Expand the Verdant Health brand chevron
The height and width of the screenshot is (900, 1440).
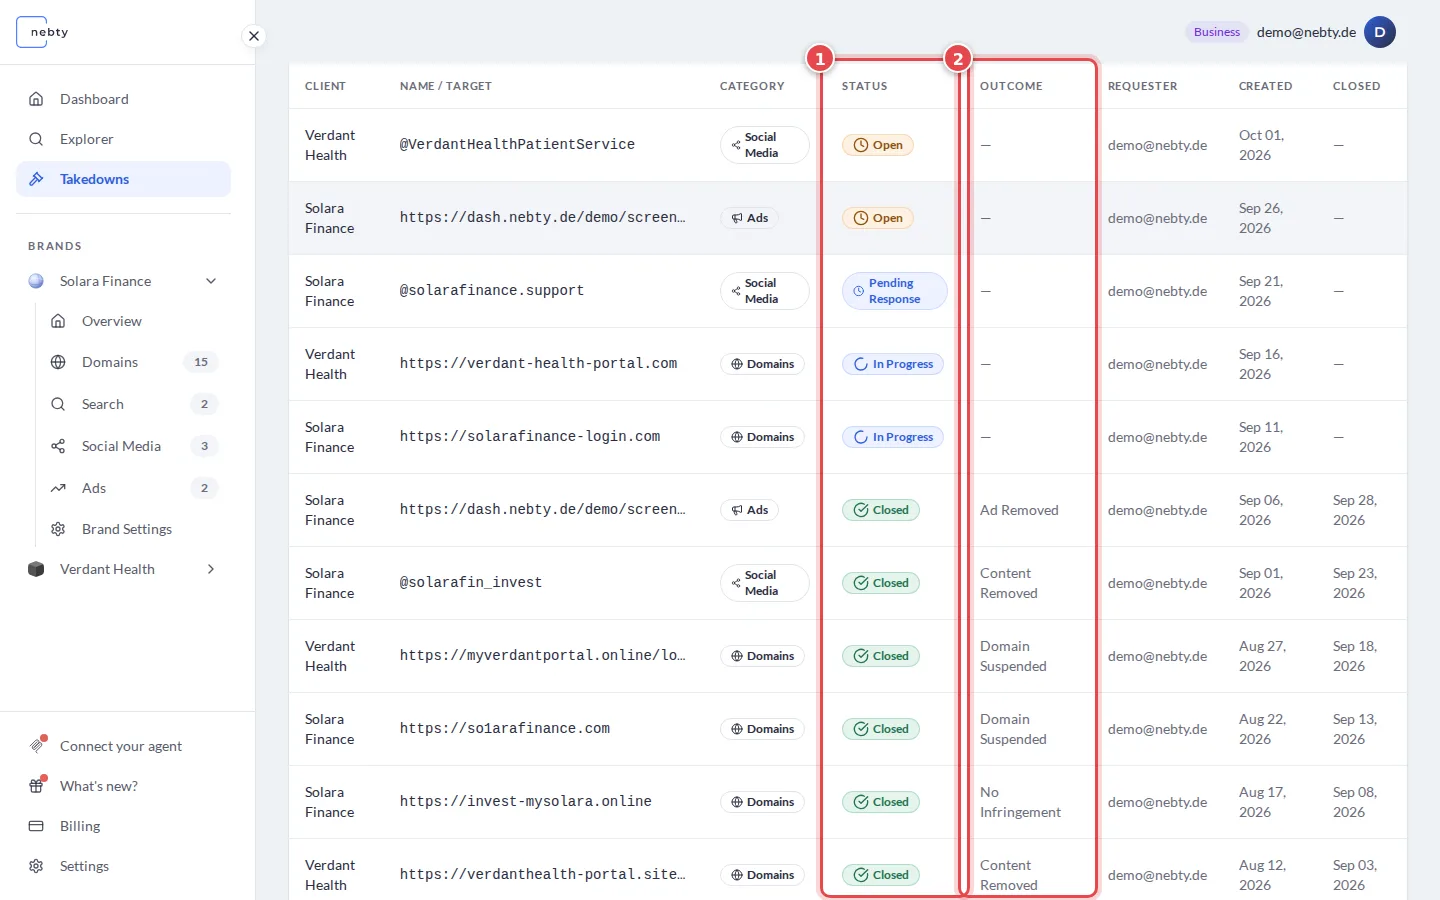(211, 569)
